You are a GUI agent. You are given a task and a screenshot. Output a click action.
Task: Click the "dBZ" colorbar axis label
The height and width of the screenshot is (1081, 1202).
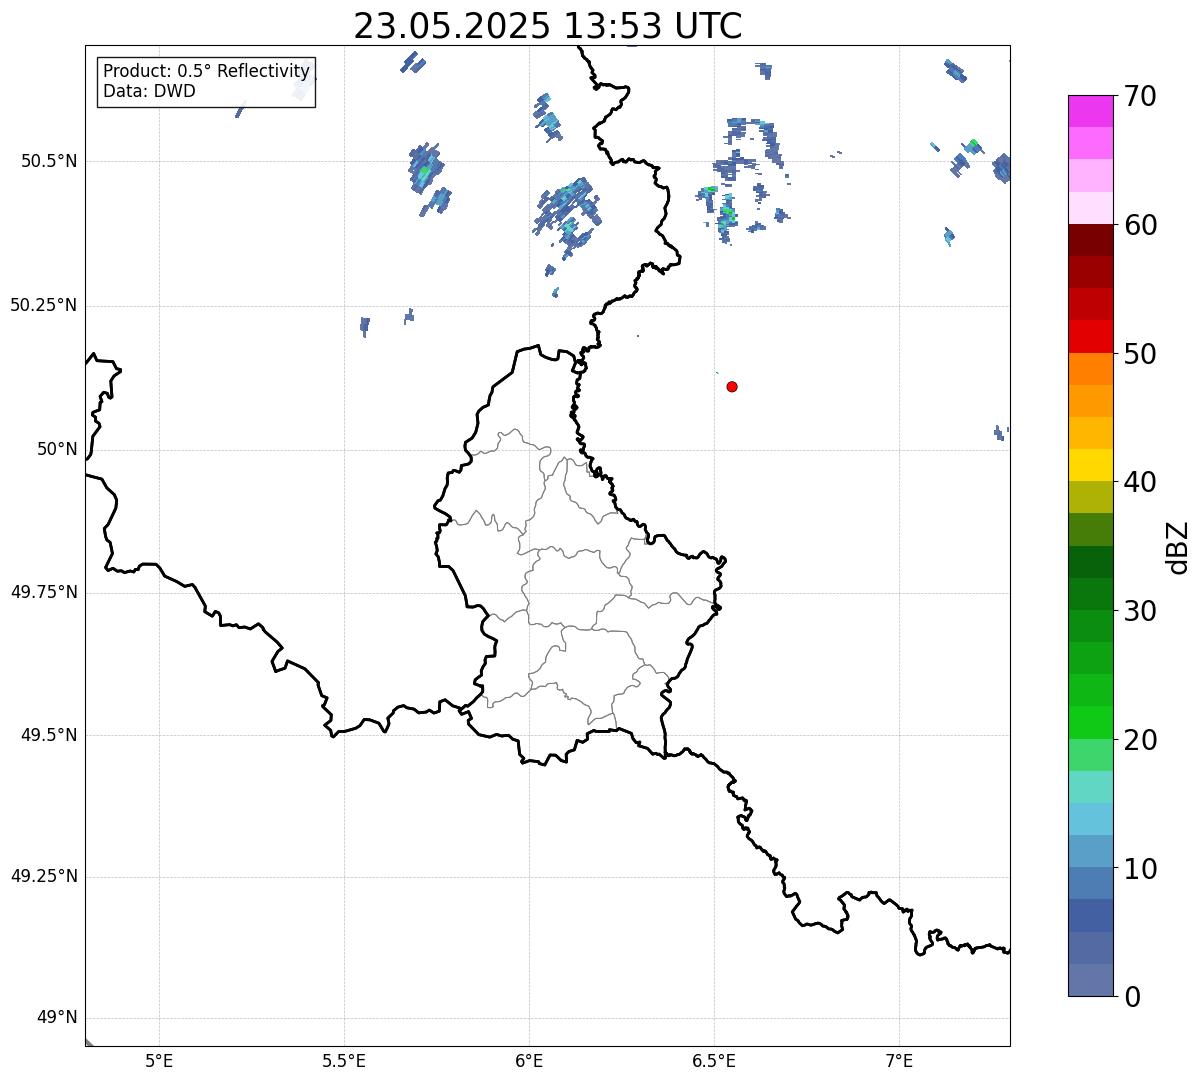click(x=1178, y=547)
